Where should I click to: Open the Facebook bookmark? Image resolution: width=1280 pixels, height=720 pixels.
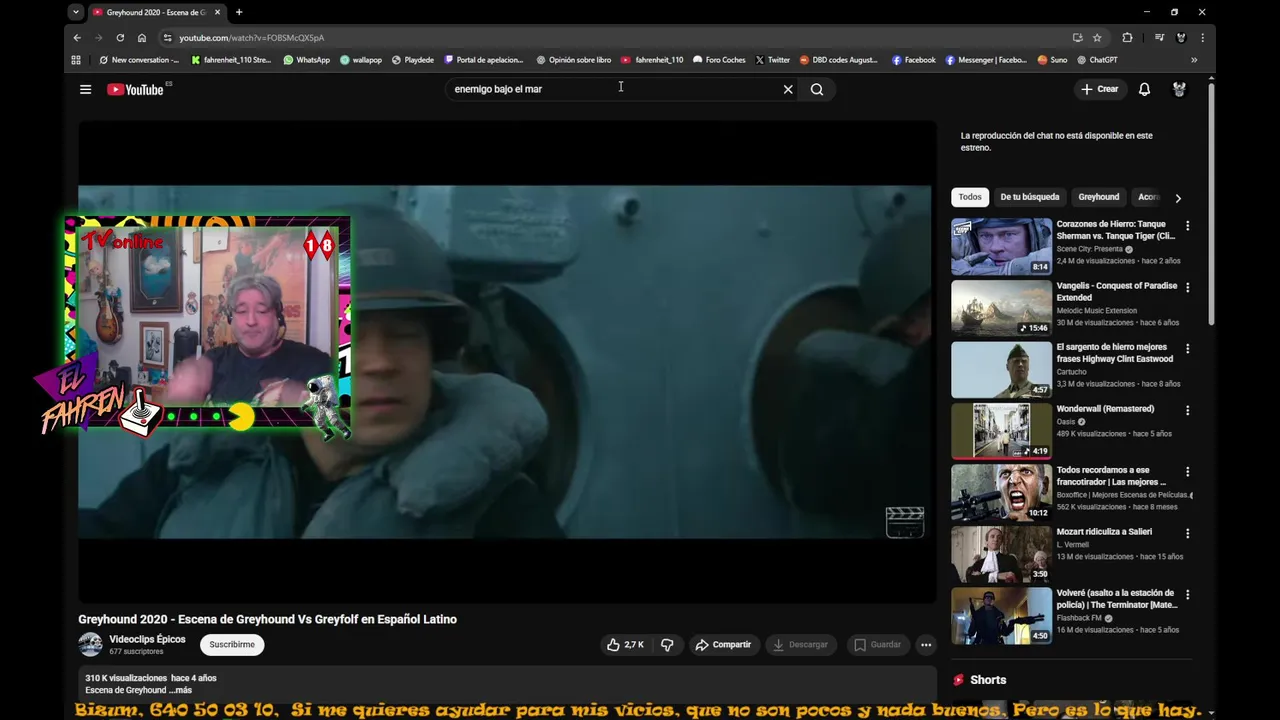(x=913, y=60)
